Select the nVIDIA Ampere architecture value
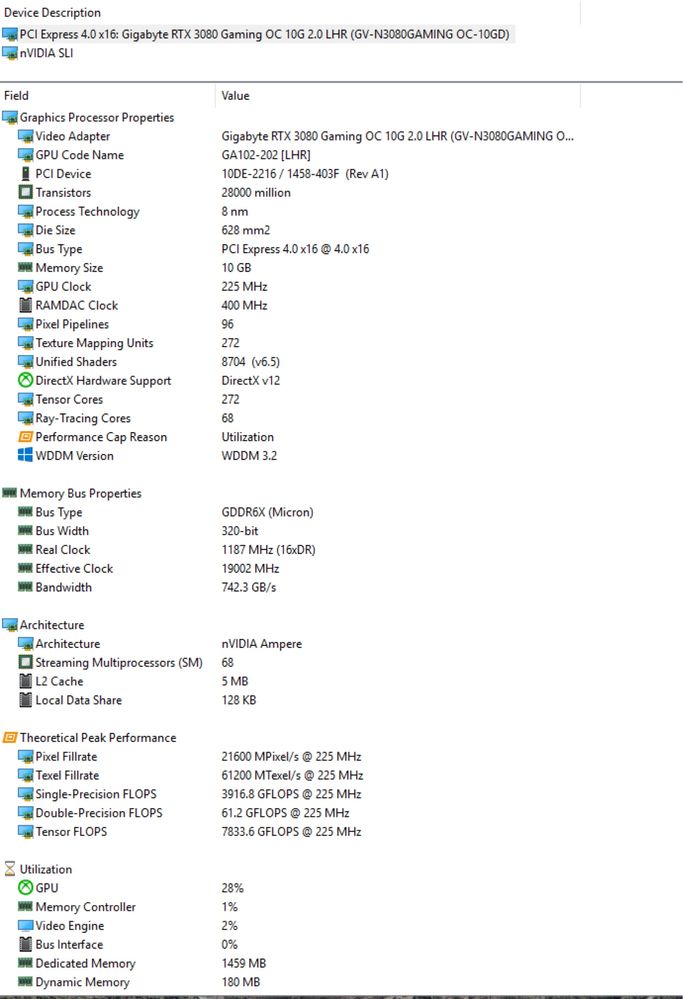This screenshot has height=999, width=683. click(261, 643)
